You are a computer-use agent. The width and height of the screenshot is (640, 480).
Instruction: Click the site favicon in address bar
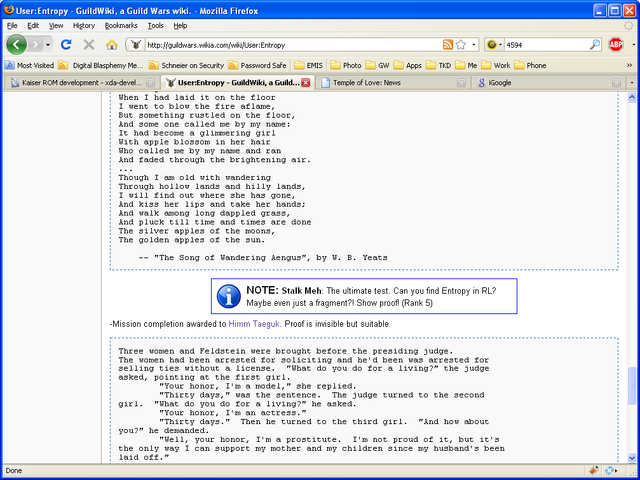(x=136, y=45)
